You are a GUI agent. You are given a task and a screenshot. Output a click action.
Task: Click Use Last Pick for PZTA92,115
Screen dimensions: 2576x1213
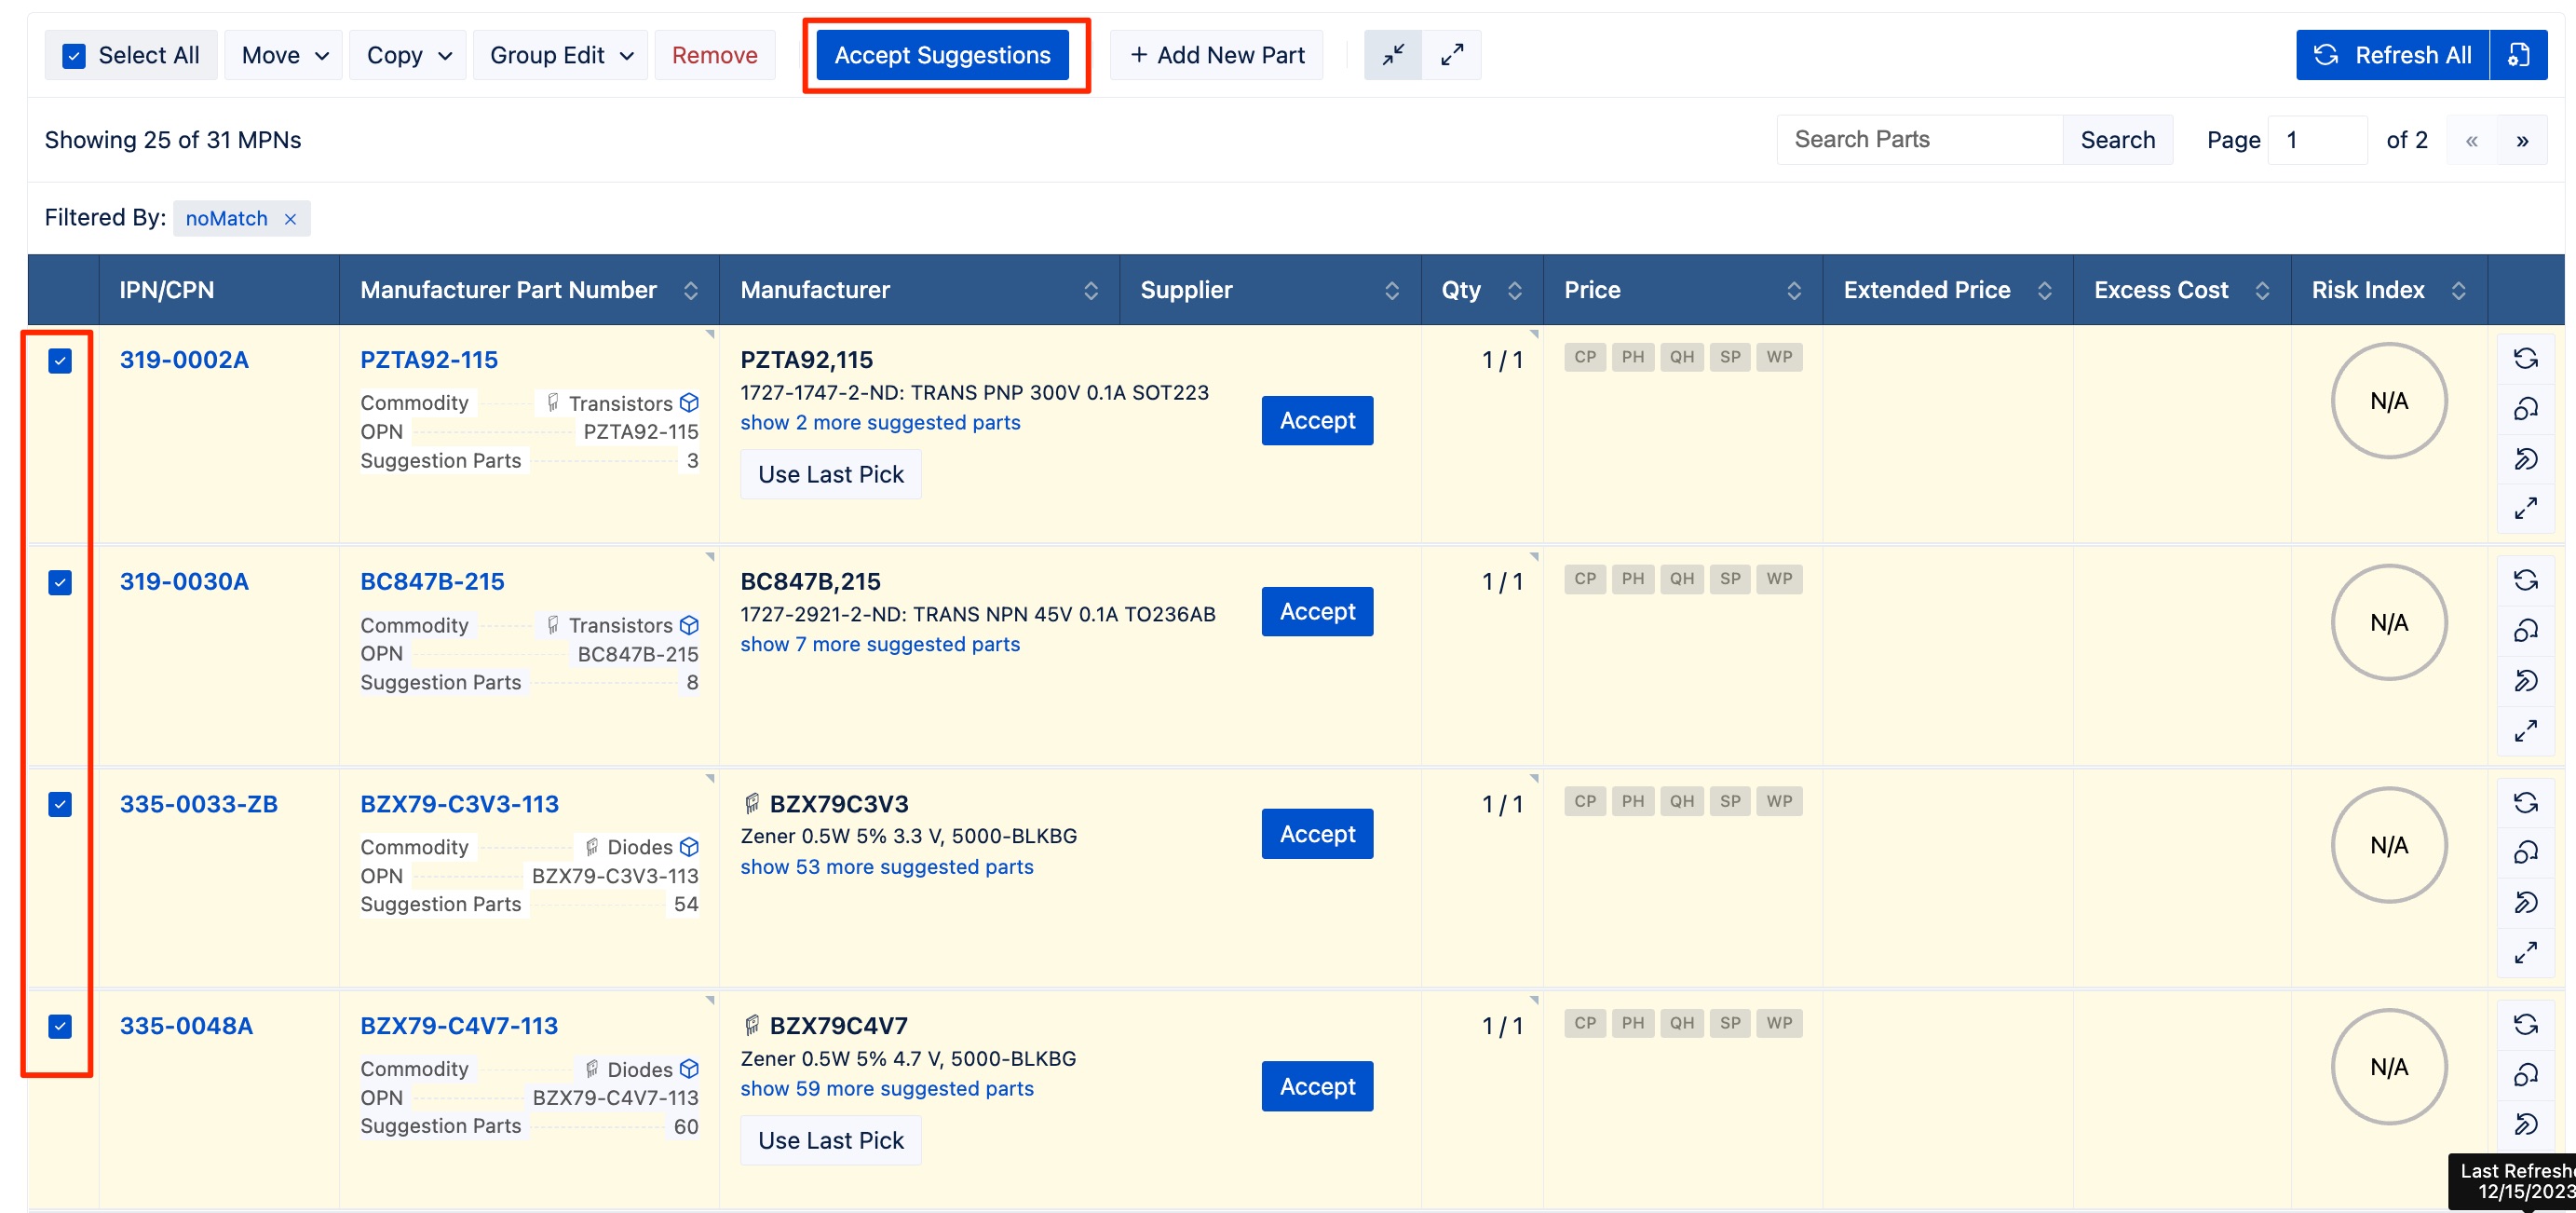click(x=830, y=475)
